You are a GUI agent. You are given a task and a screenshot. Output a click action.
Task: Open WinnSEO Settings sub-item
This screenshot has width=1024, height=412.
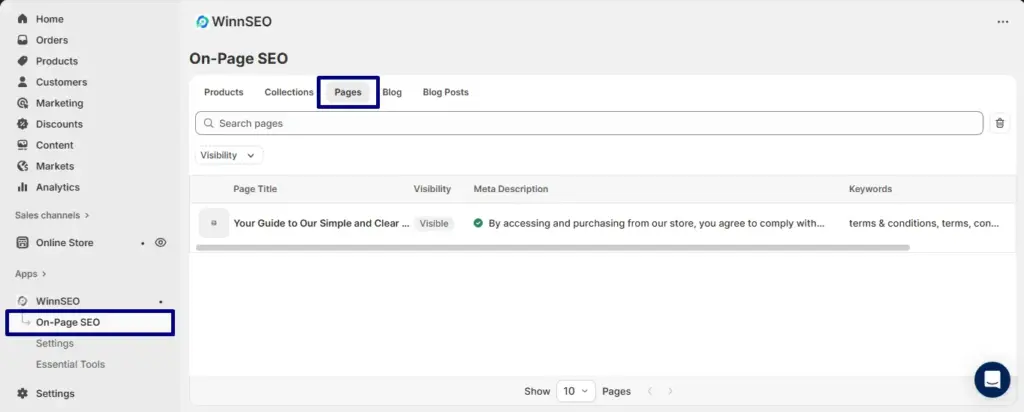[55, 343]
